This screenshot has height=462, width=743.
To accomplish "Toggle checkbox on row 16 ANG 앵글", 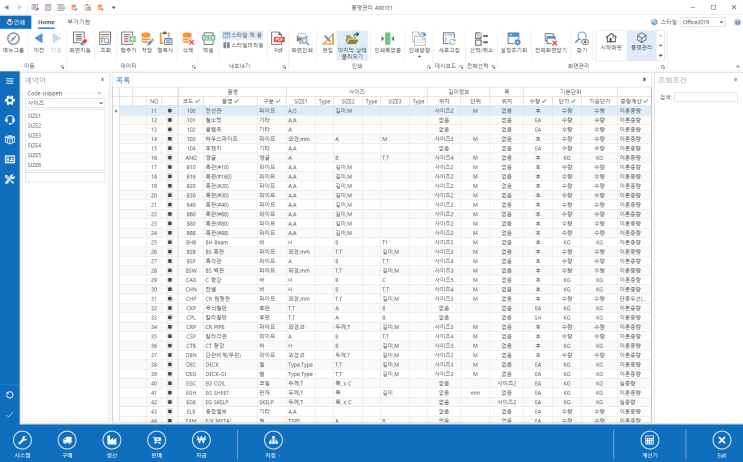I will point(170,158).
